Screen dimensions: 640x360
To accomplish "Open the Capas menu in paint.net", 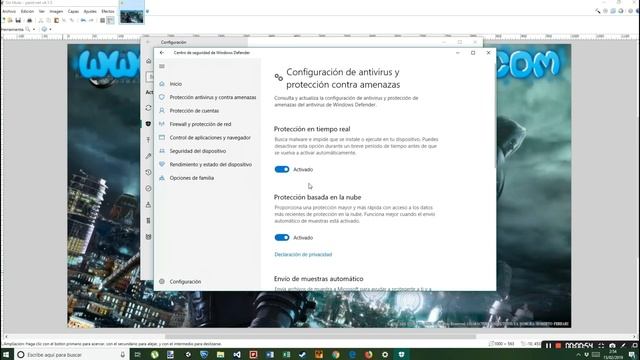I will (x=73, y=11).
